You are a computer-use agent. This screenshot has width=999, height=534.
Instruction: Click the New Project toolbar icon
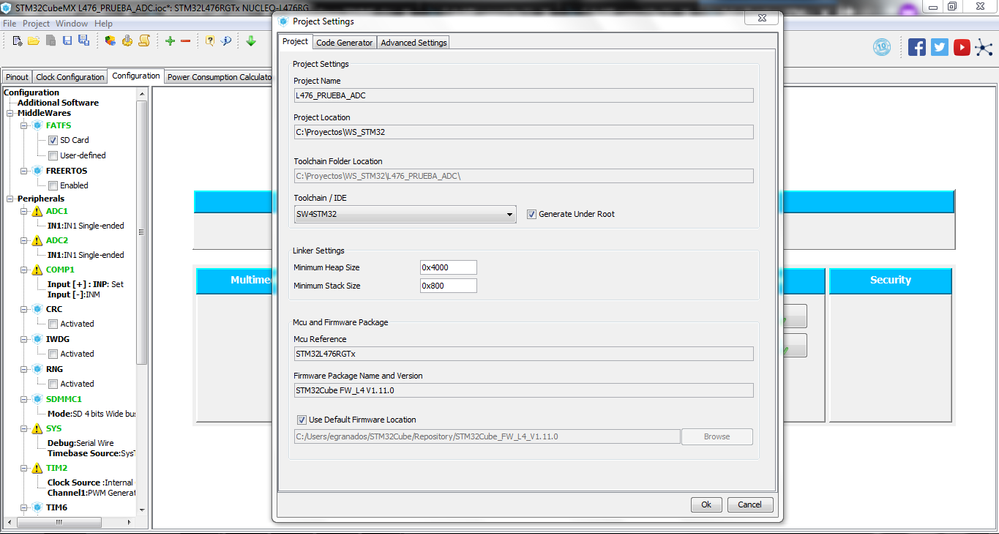(x=18, y=41)
